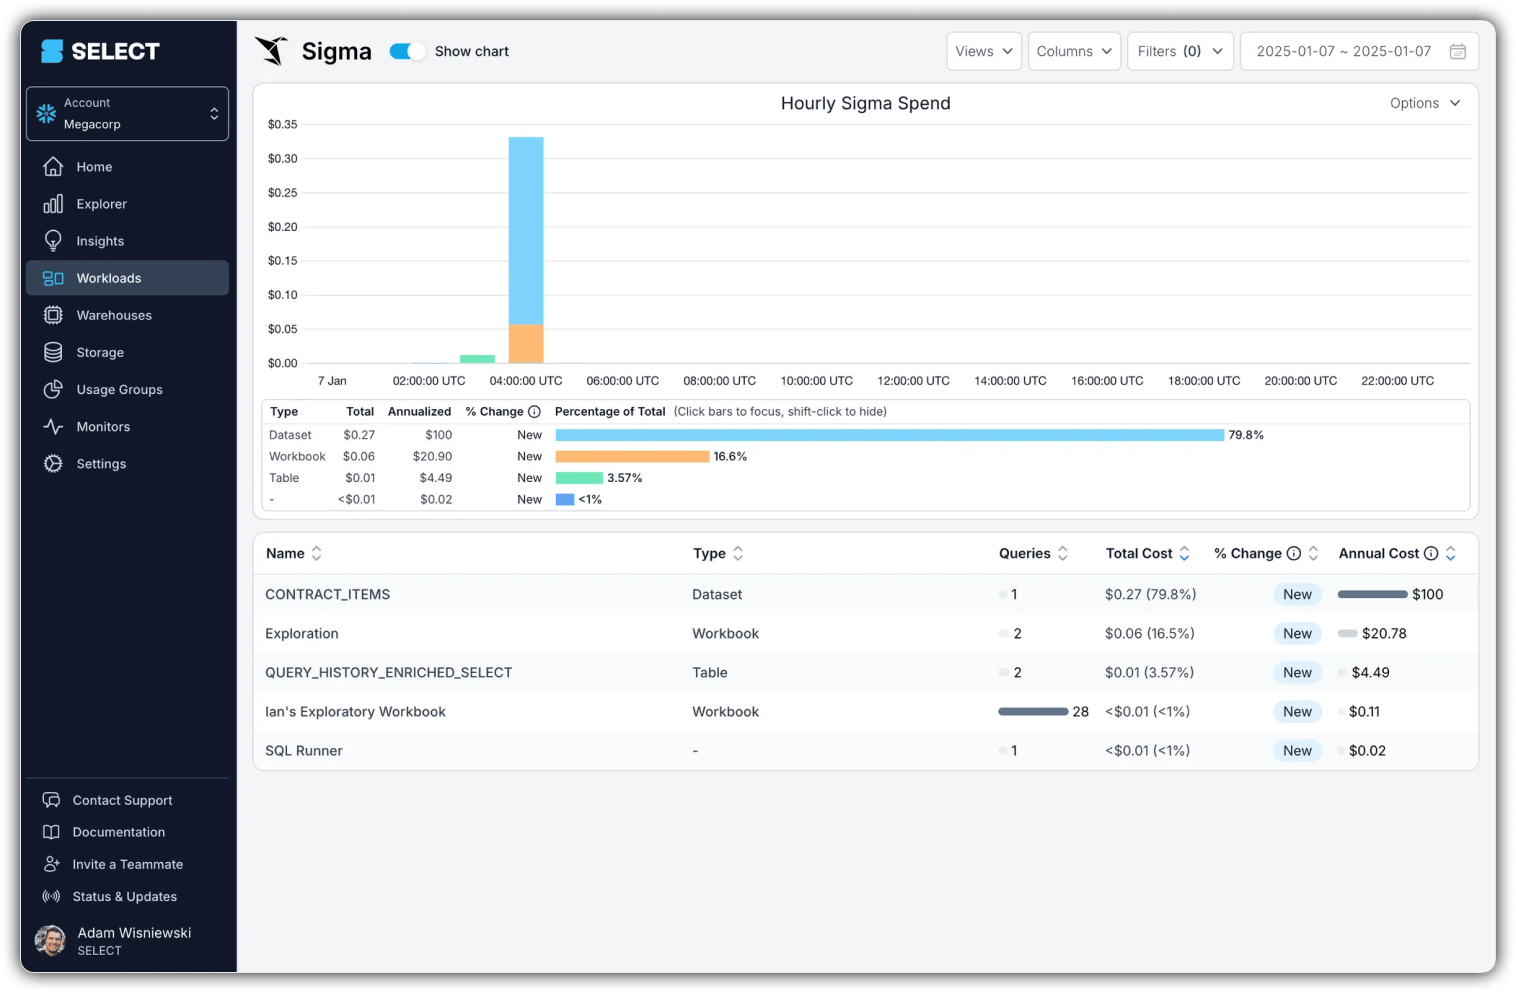This screenshot has height=993, width=1516.
Task: Click the Settings gear icon
Action: [x=53, y=463]
